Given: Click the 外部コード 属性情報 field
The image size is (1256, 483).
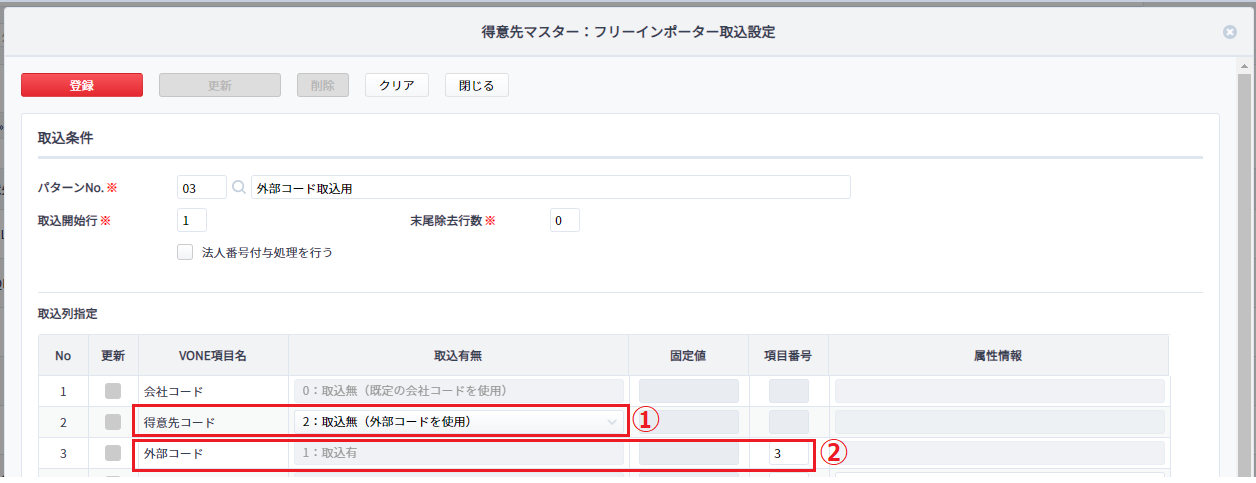Looking at the screenshot, I should [1000, 454].
